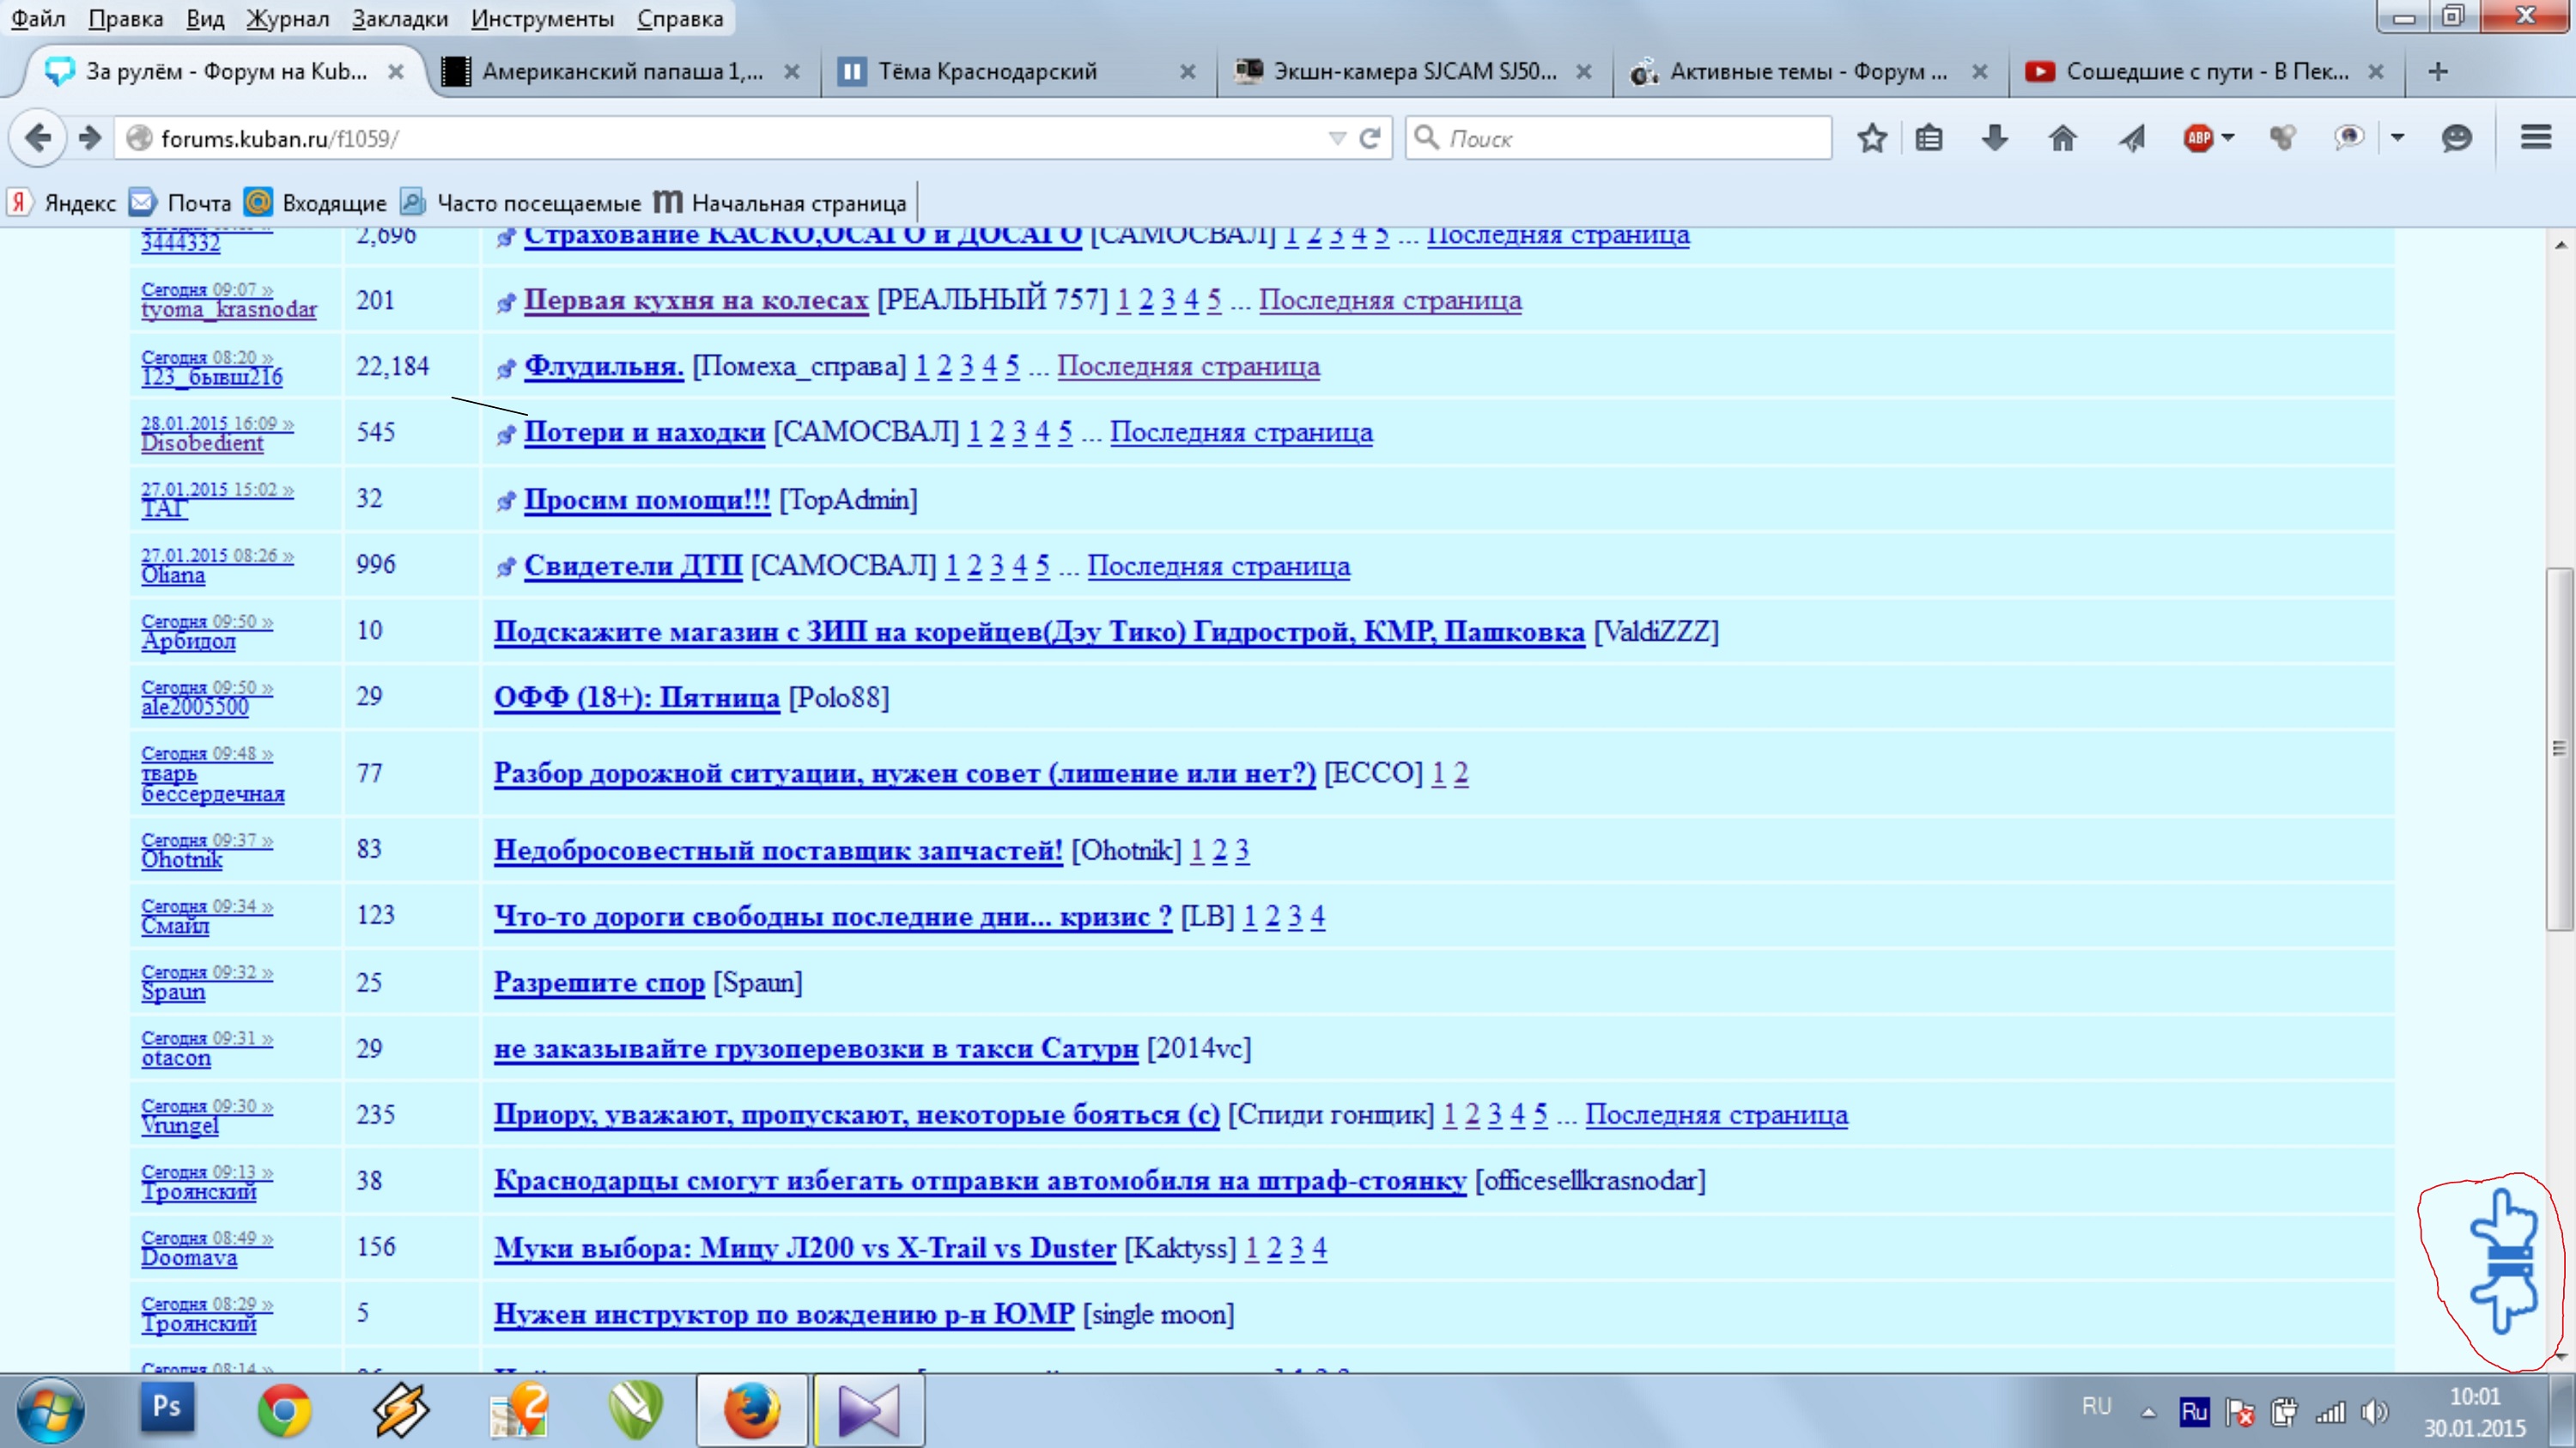Viewport: 2576px width, 1448px height.
Task: Open the Adblock Plus dropdown arrow
Action: click(x=2228, y=138)
